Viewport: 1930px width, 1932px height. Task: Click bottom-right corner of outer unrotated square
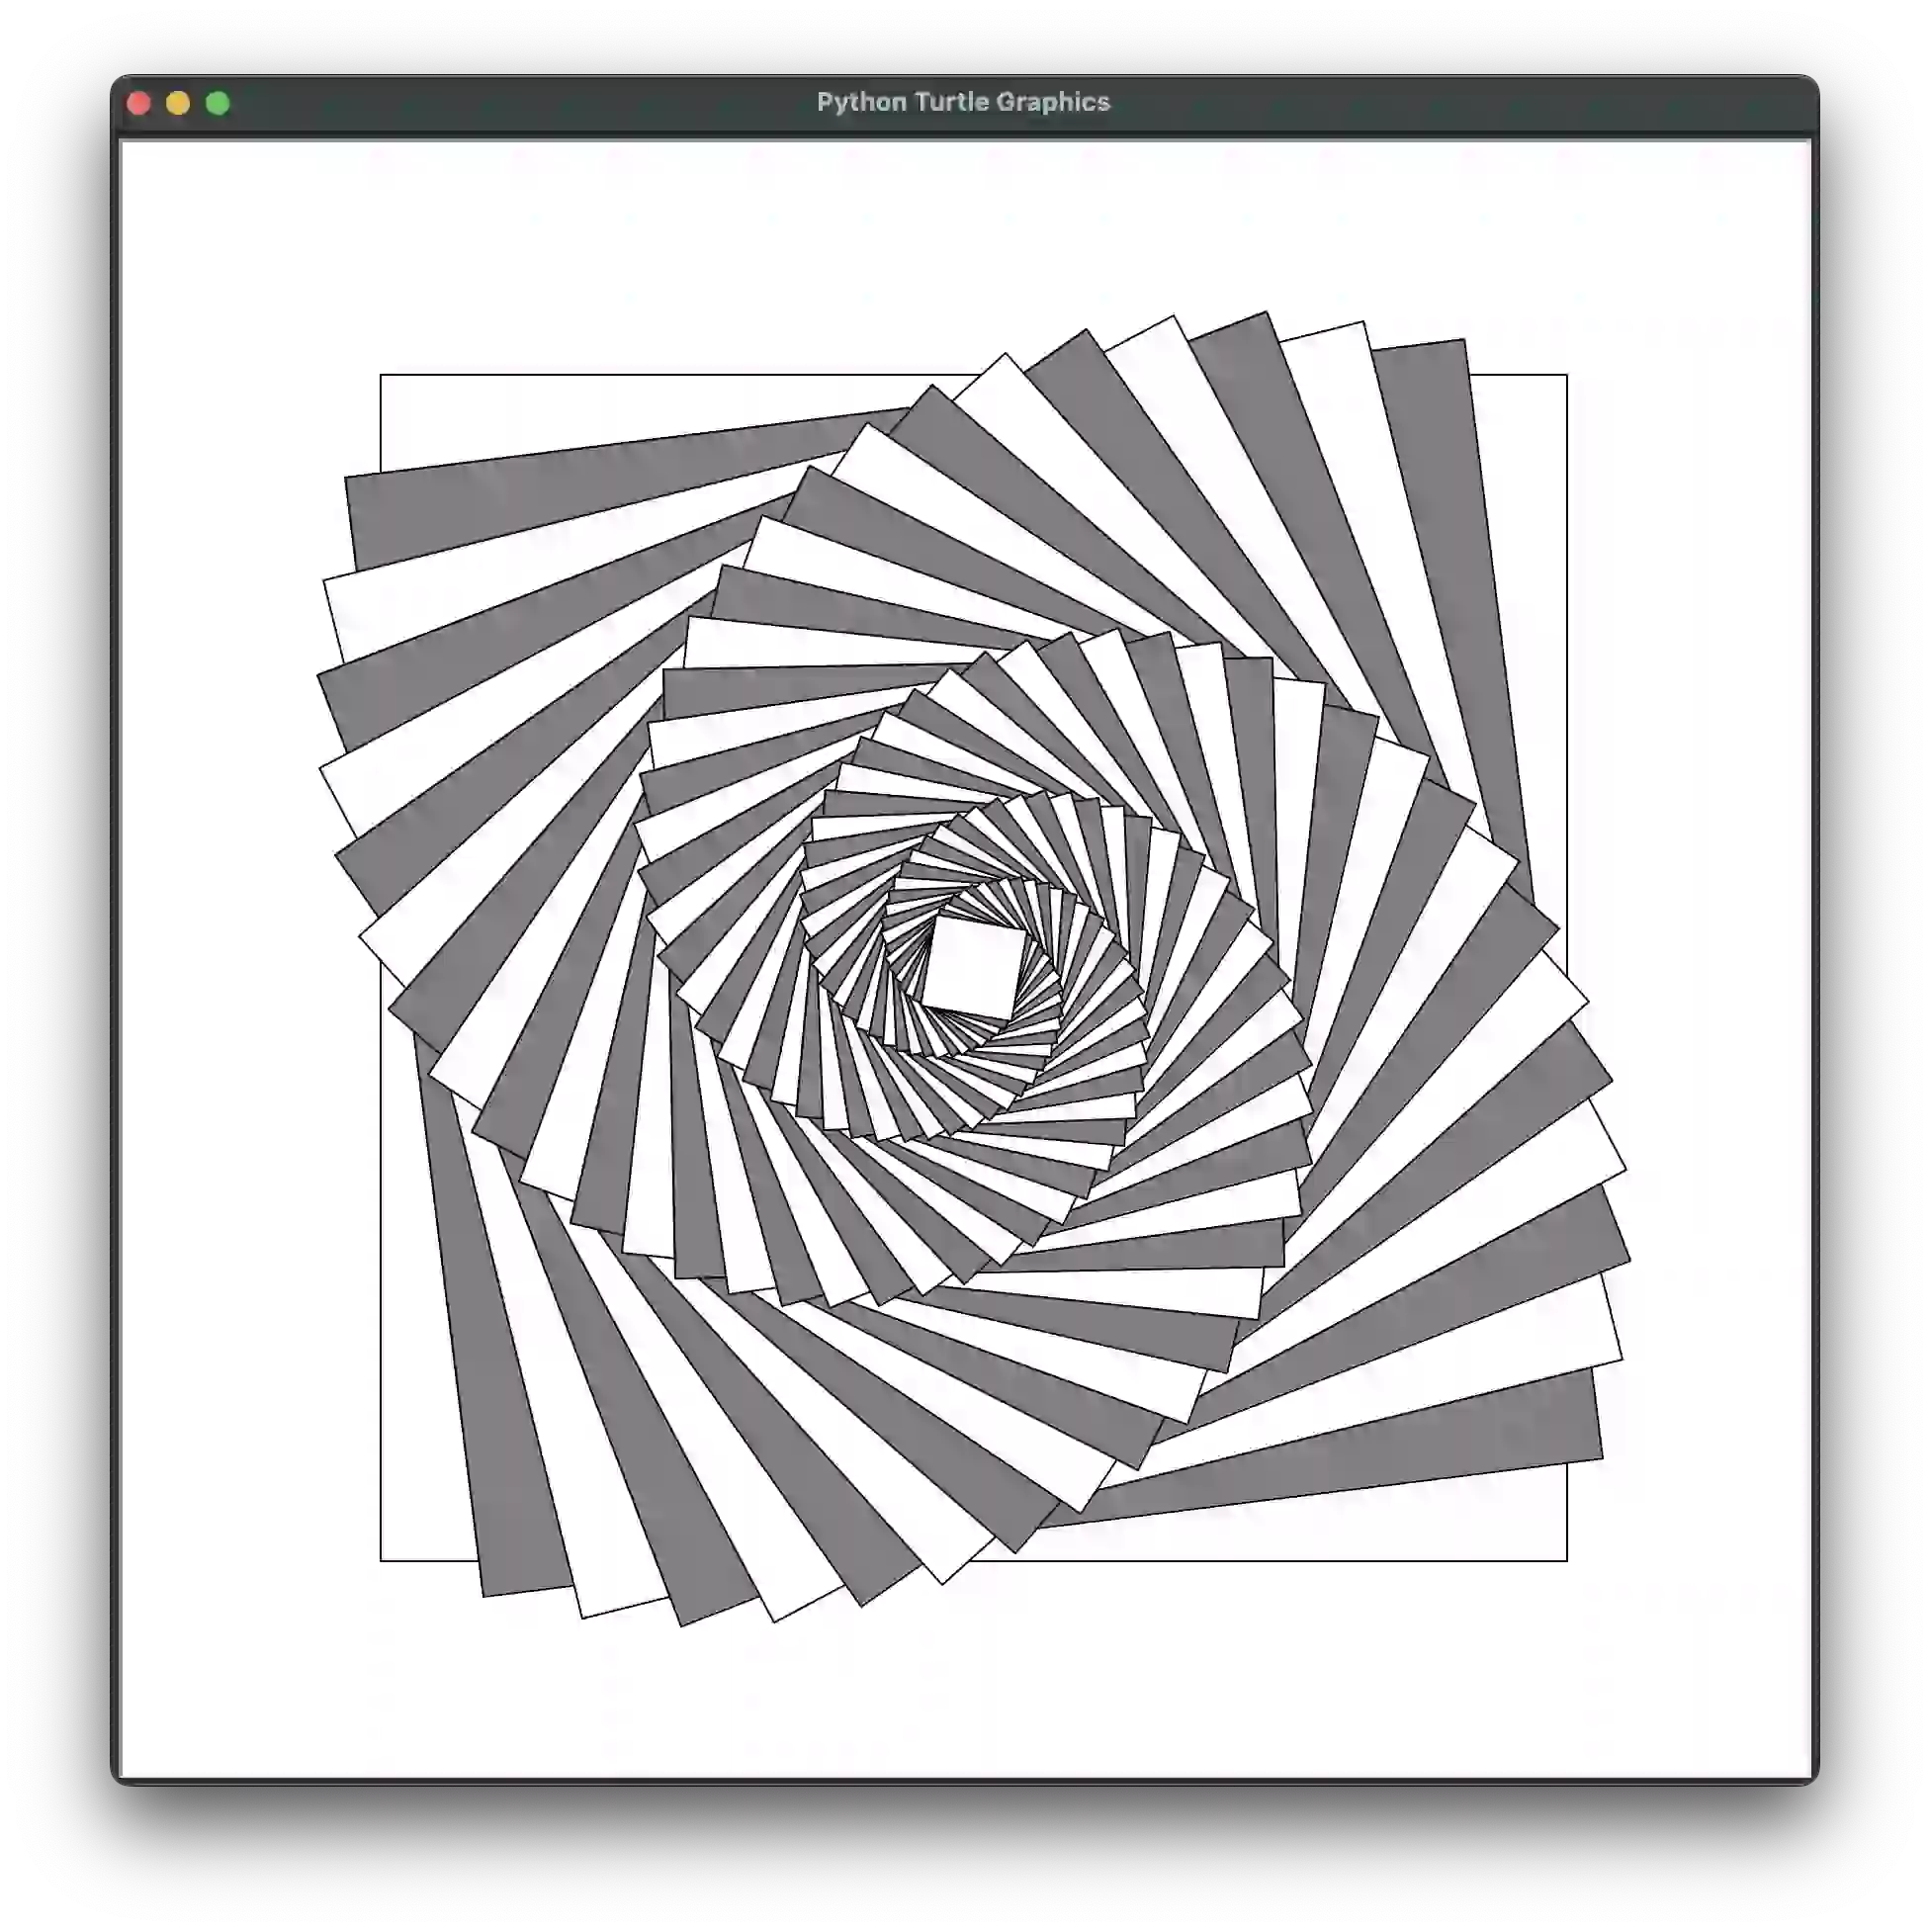pos(1566,1560)
